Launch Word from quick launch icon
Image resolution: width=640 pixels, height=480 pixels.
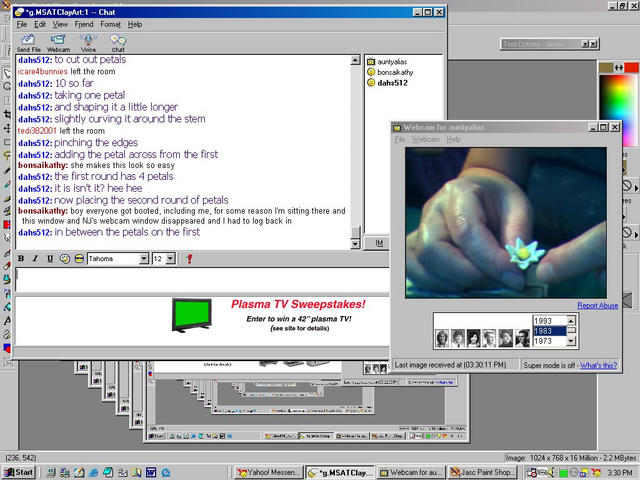[x=151, y=473]
